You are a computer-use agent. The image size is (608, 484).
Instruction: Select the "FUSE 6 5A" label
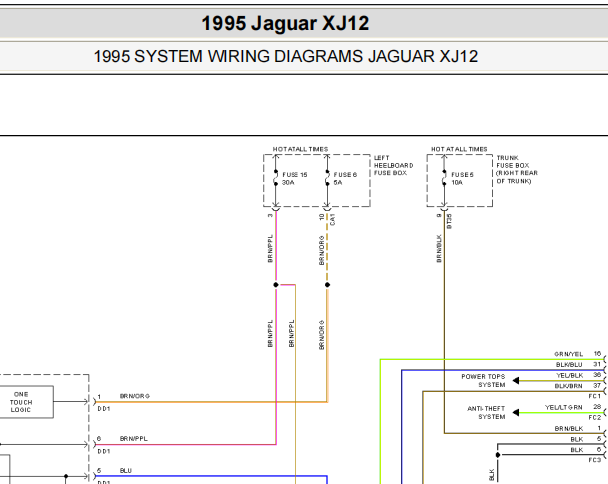pyautogui.click(x=345, y=178)
